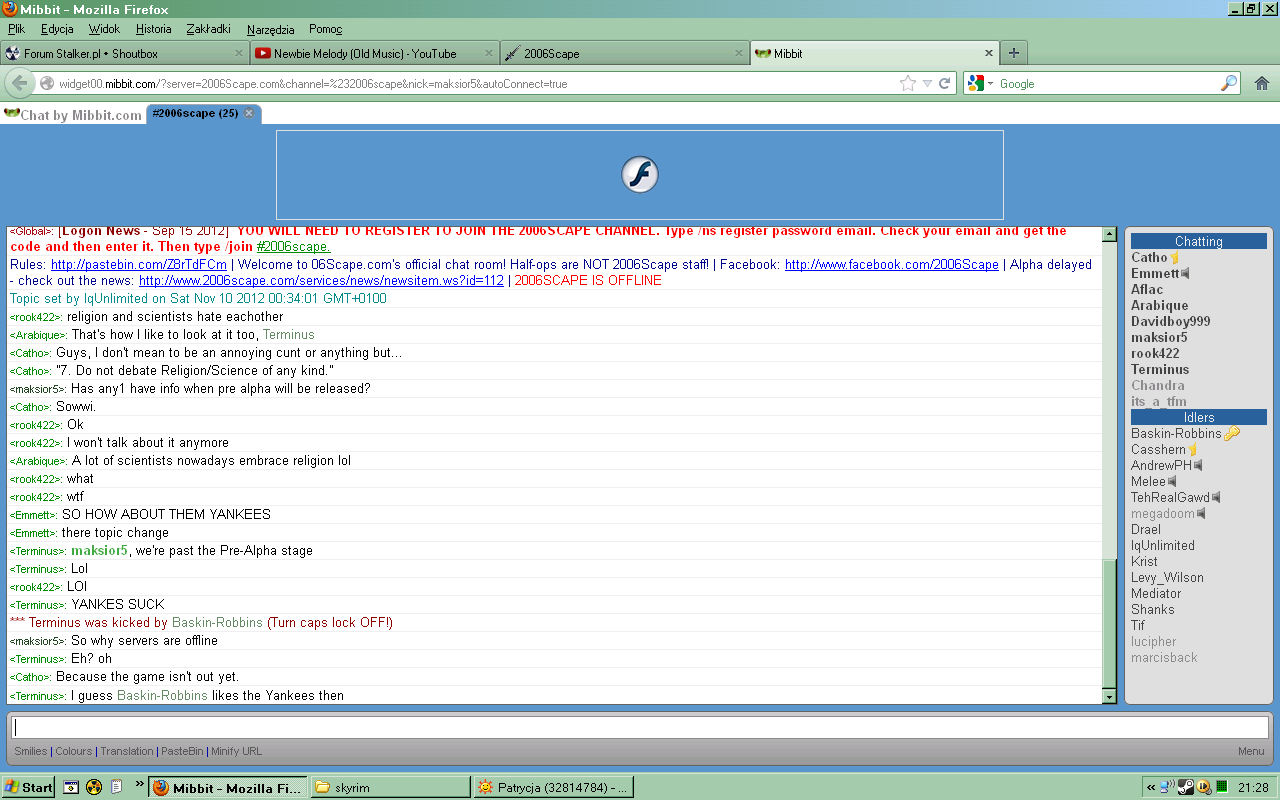Image resolution: width=1280 pixels, height=800 pixels.
Task: Select user IqUnlimited in Idlers list
Action: [1163, 545]
